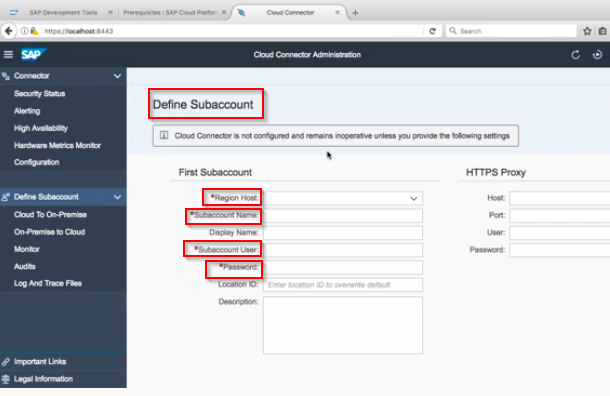Image resolution: width=610 pixels, height=396 pixels.
Task: Open Important Links
Action: pos(40,362)
